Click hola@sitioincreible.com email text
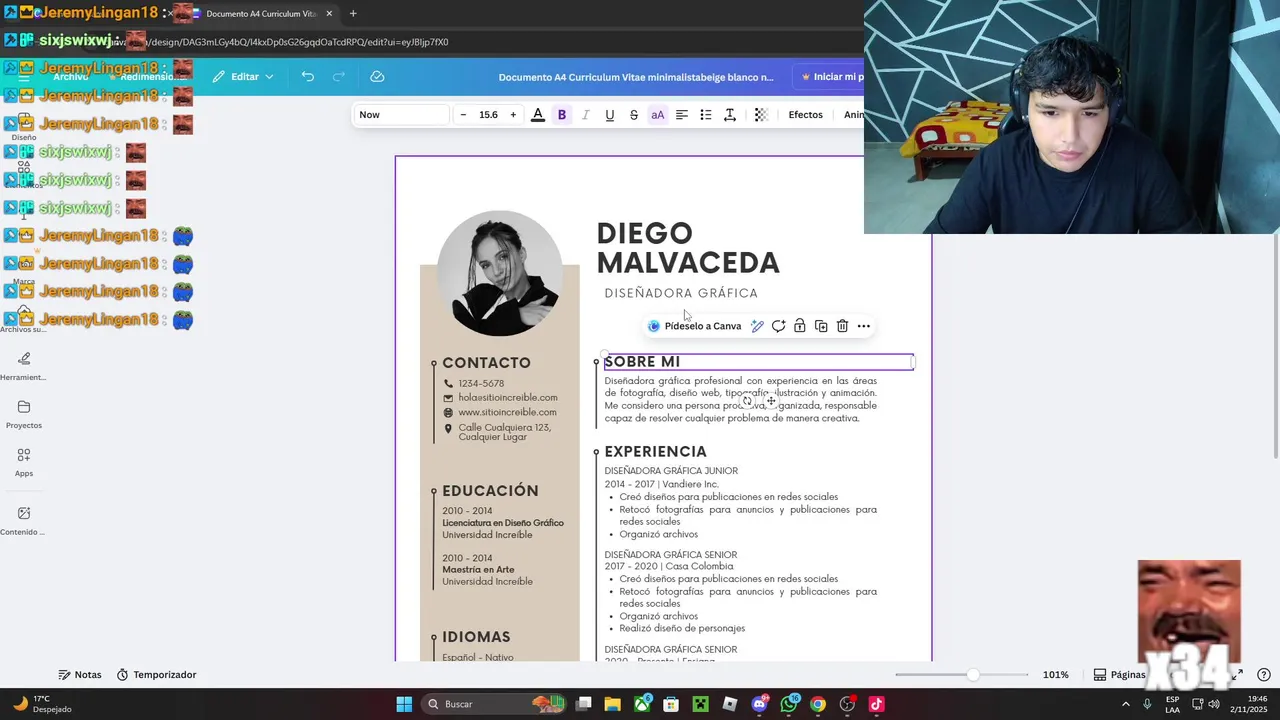The image size is (1280, 720). tap(508, 398)
